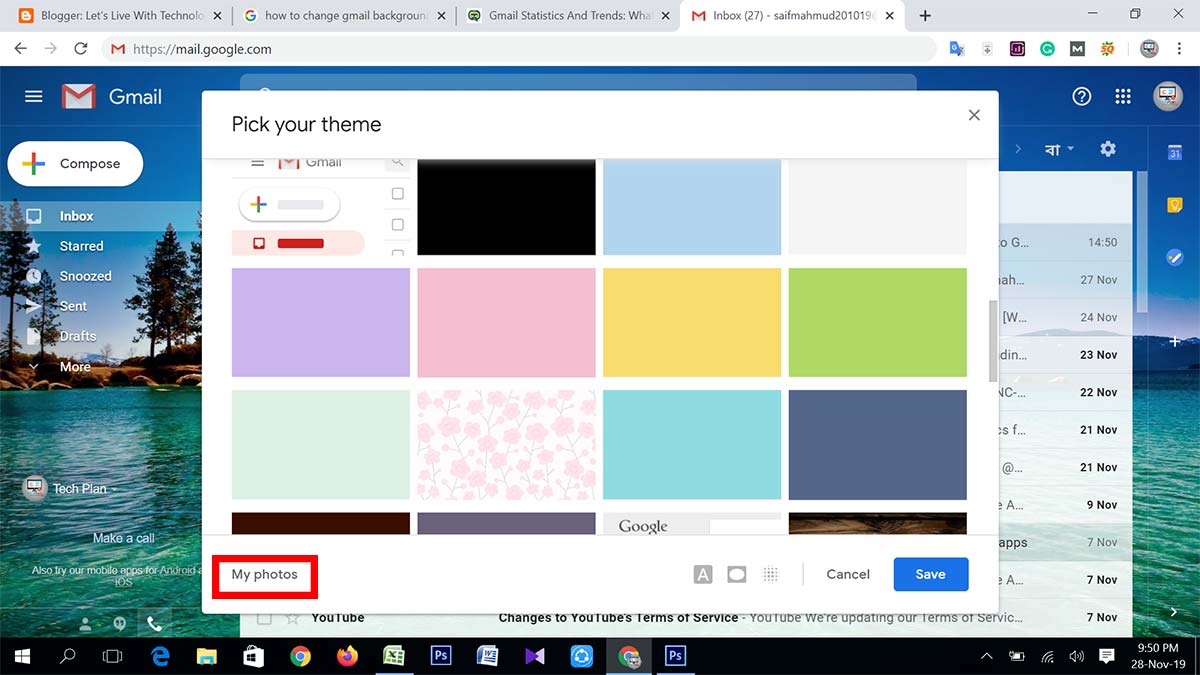Open My photos to choose a background
Screen dimensions: 1200x675
click(264, 574)
